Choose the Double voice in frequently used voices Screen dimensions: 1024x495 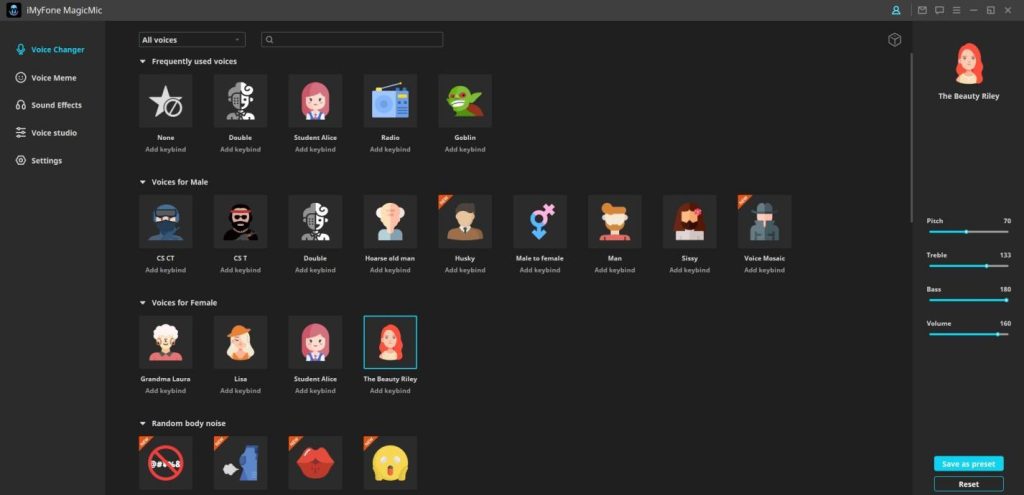coord(240,101)
